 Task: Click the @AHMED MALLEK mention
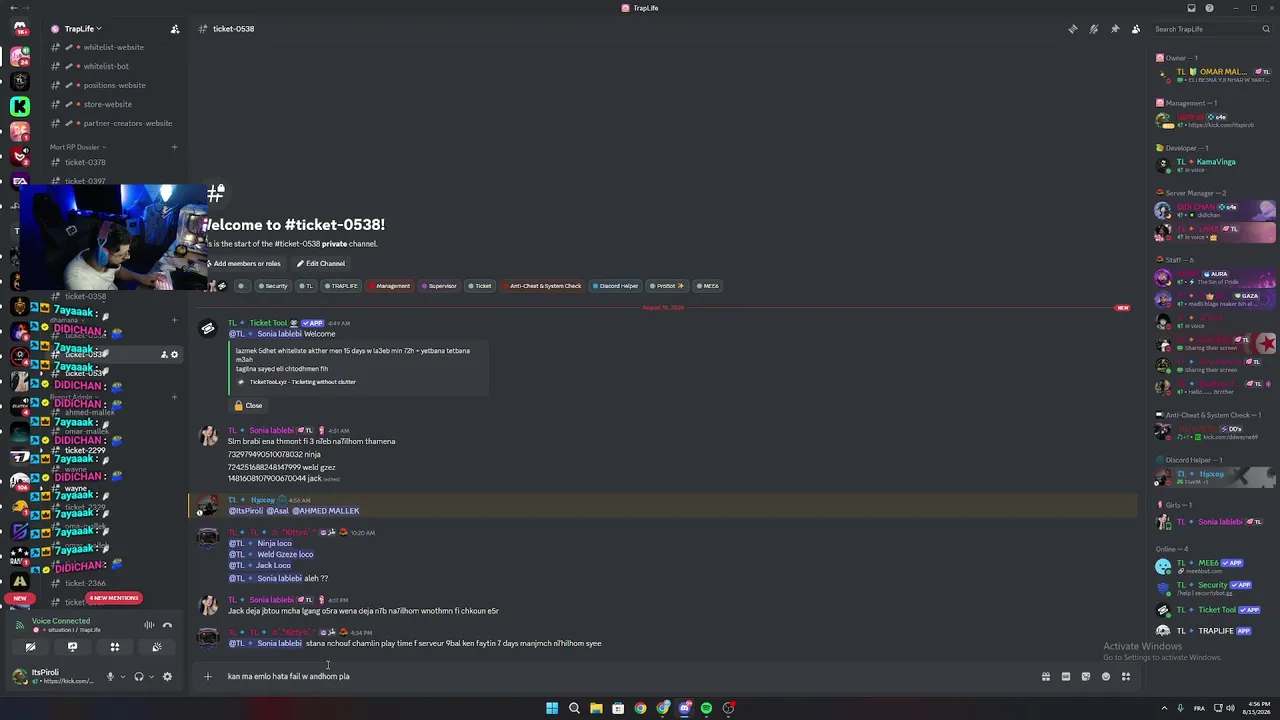click(326, 511)
